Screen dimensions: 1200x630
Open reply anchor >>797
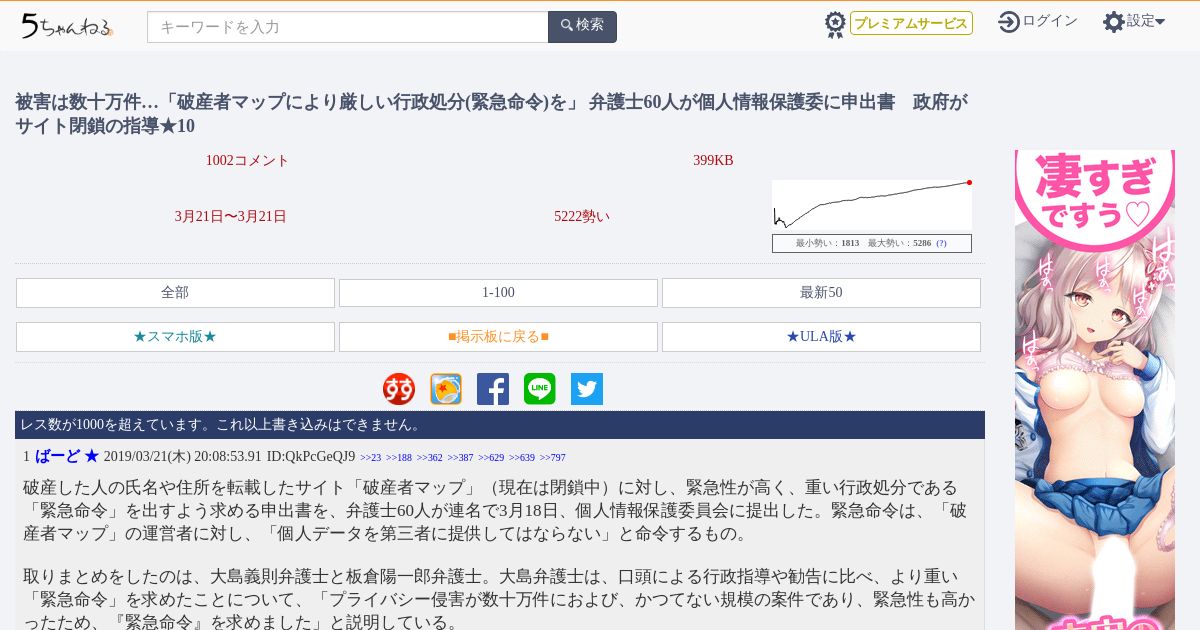(552, 458)
